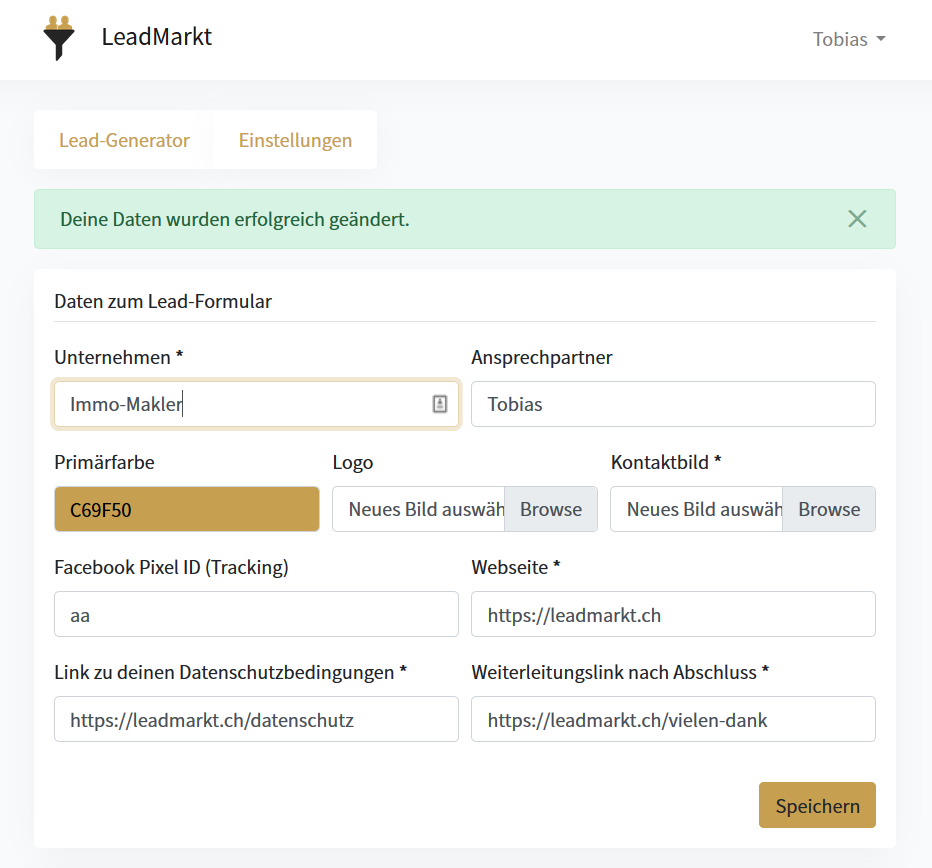Click the Weiterleitungslink nach Abschluss field
The height and width of the screenshot is (868, 932).
(672, 719)
